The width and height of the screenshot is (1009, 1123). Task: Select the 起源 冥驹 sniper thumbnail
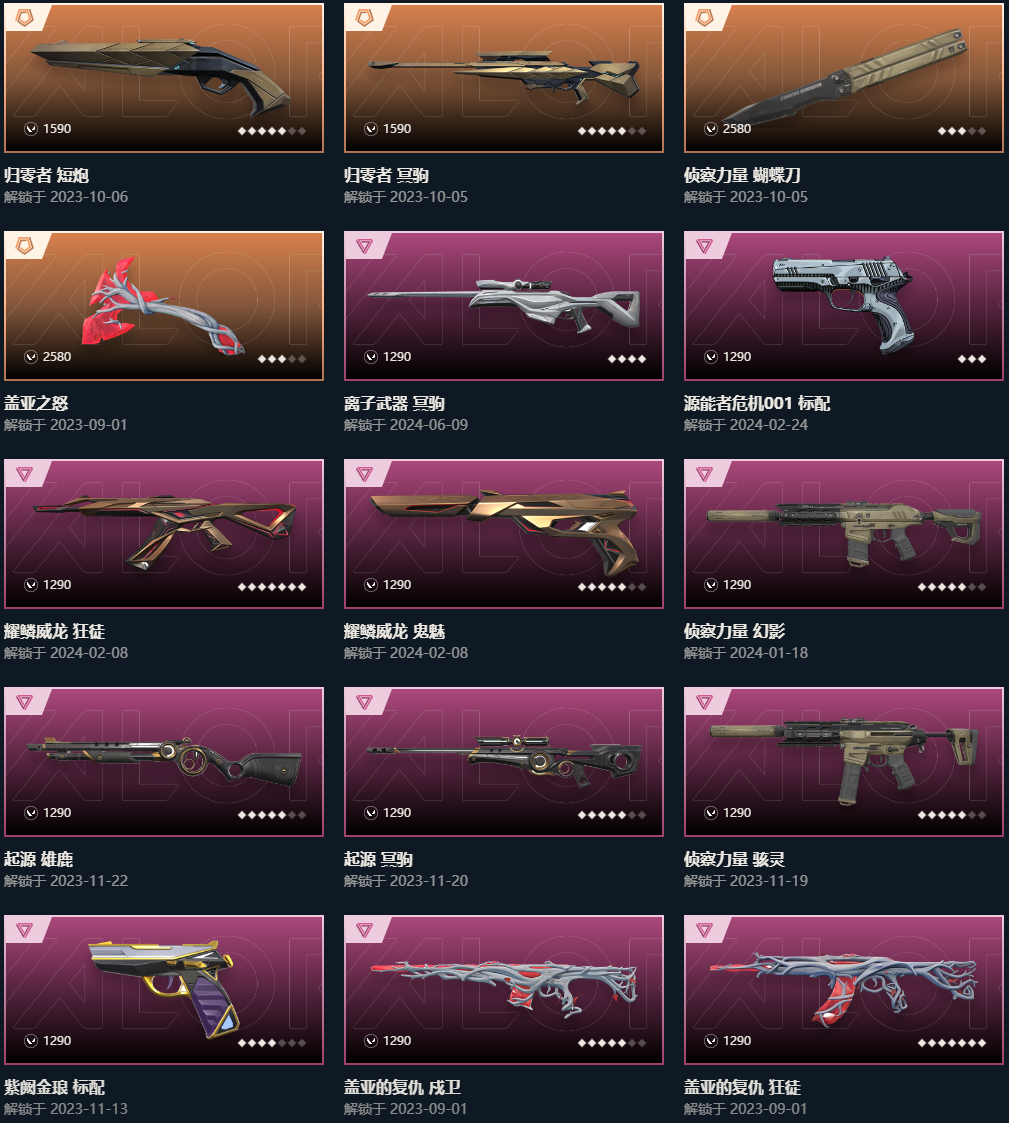(x=504, y=762)
